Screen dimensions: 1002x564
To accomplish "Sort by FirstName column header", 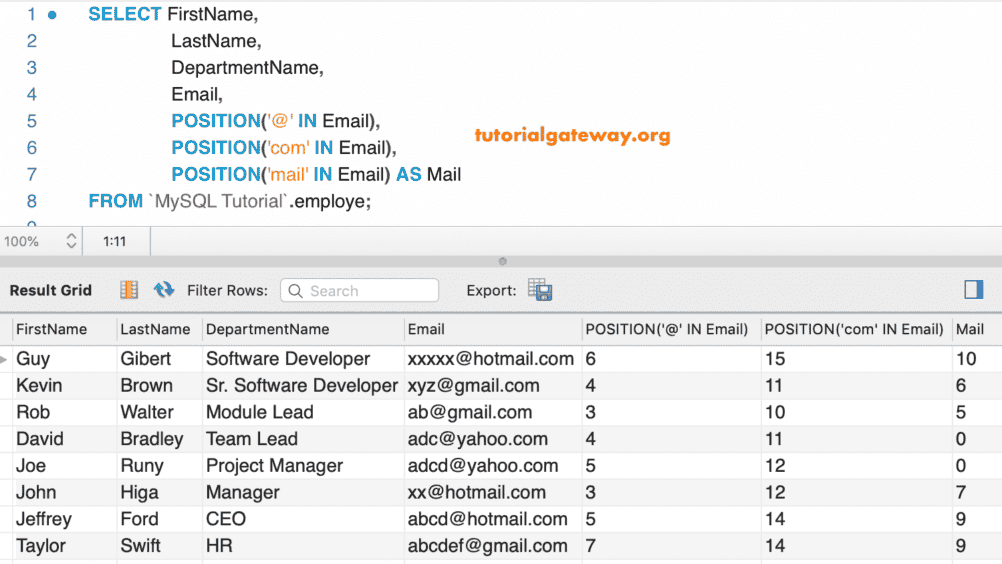I will click(x=51, y=329).
